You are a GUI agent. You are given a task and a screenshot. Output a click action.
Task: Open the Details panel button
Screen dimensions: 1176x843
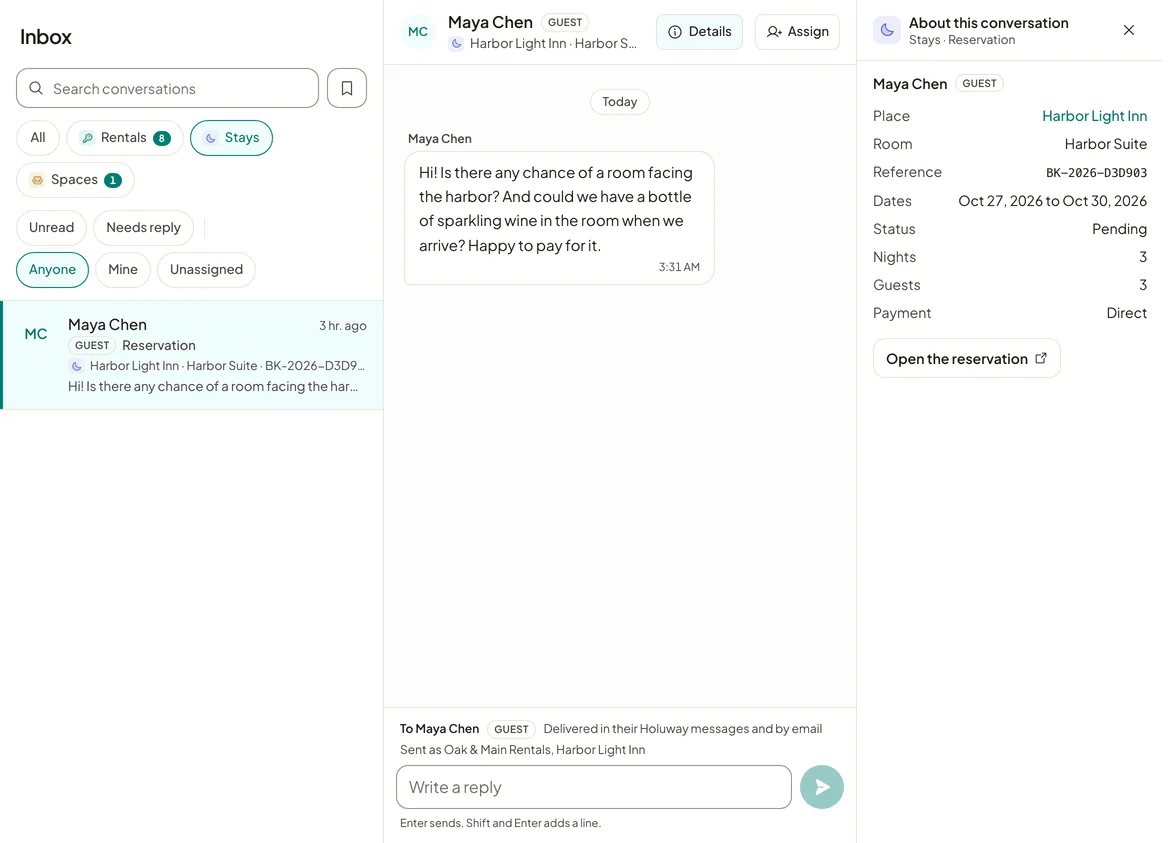(699, 32)
